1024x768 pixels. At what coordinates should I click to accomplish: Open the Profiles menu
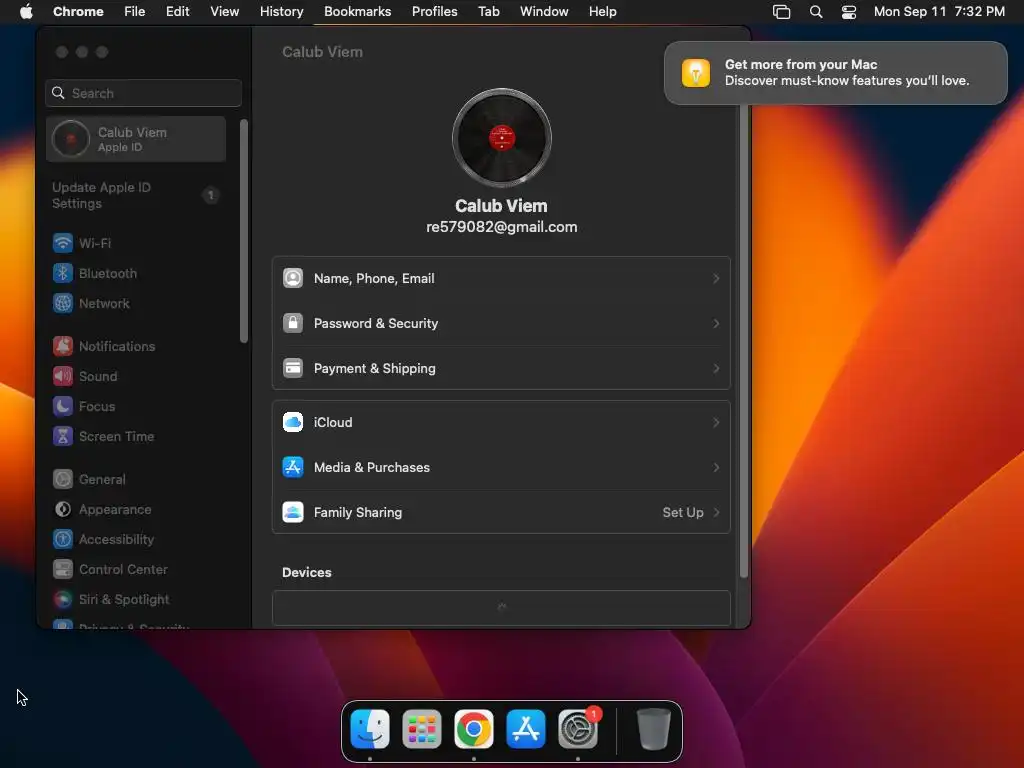coord(434,12)
